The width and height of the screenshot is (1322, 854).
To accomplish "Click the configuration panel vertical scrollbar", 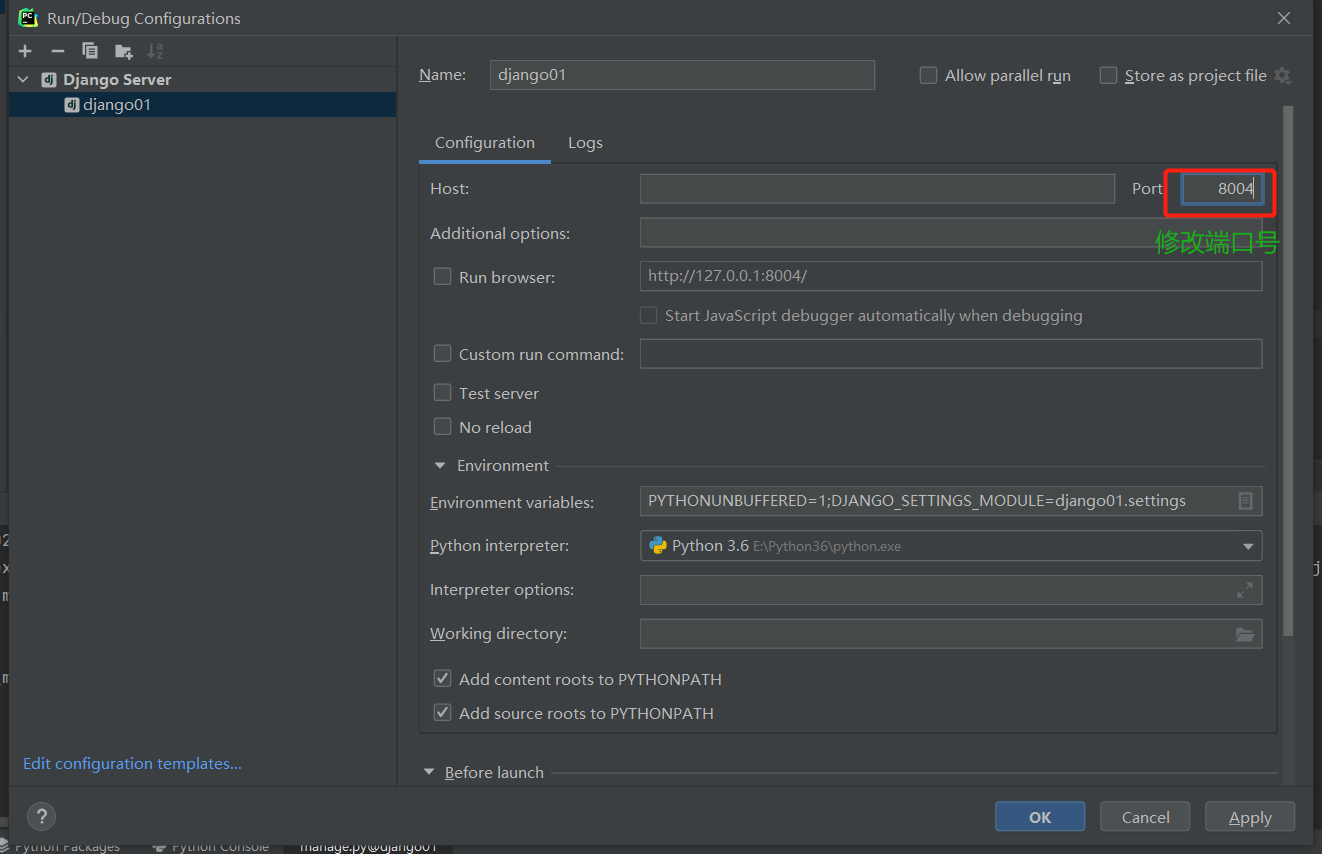I will (x=1288, y=370).
